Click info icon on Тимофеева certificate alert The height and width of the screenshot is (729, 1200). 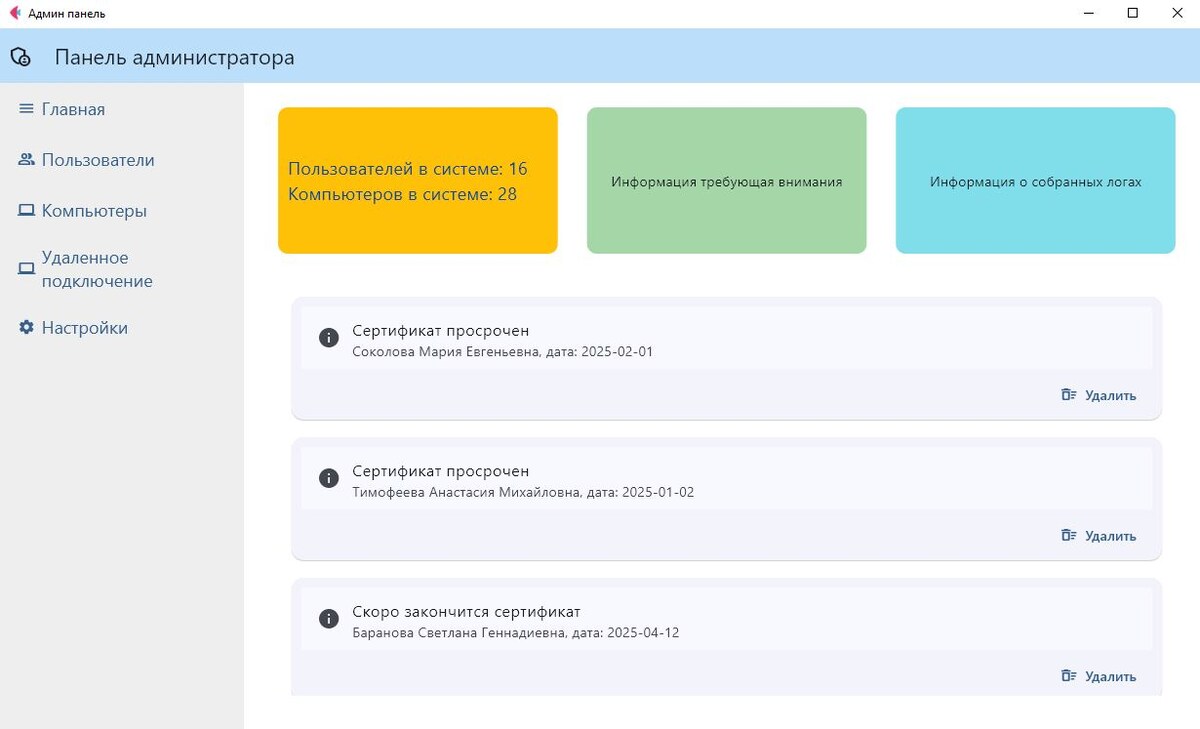click(328, 478)
